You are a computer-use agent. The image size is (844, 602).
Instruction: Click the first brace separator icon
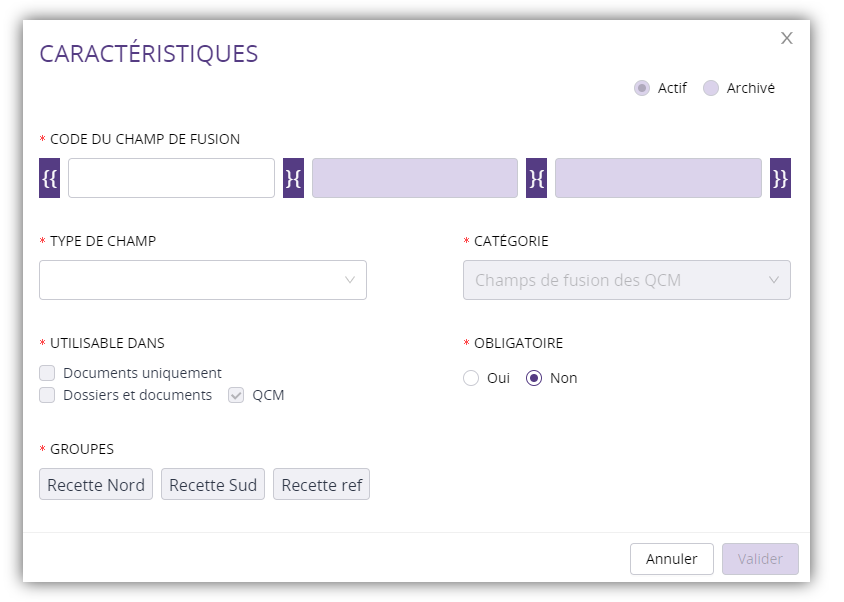[x=293, y=178]
